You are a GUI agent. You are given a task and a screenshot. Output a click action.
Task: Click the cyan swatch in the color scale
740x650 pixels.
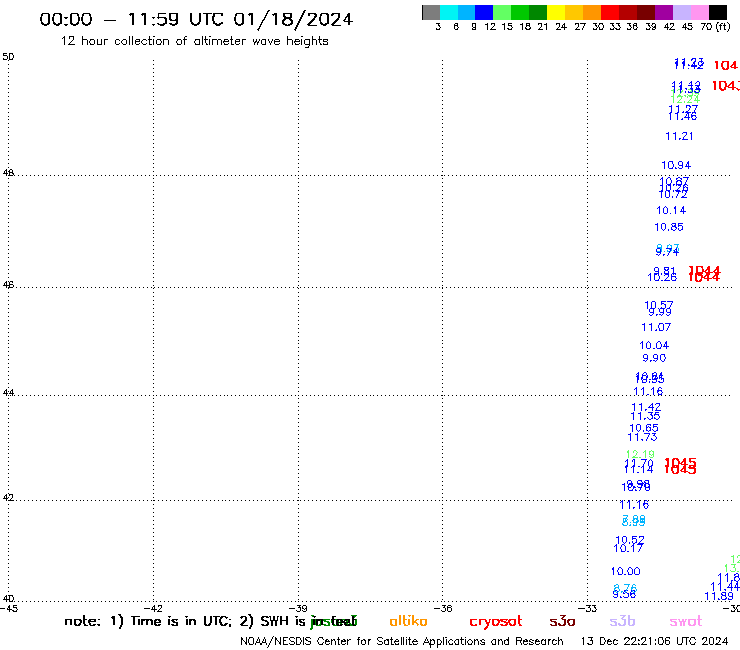448,12
